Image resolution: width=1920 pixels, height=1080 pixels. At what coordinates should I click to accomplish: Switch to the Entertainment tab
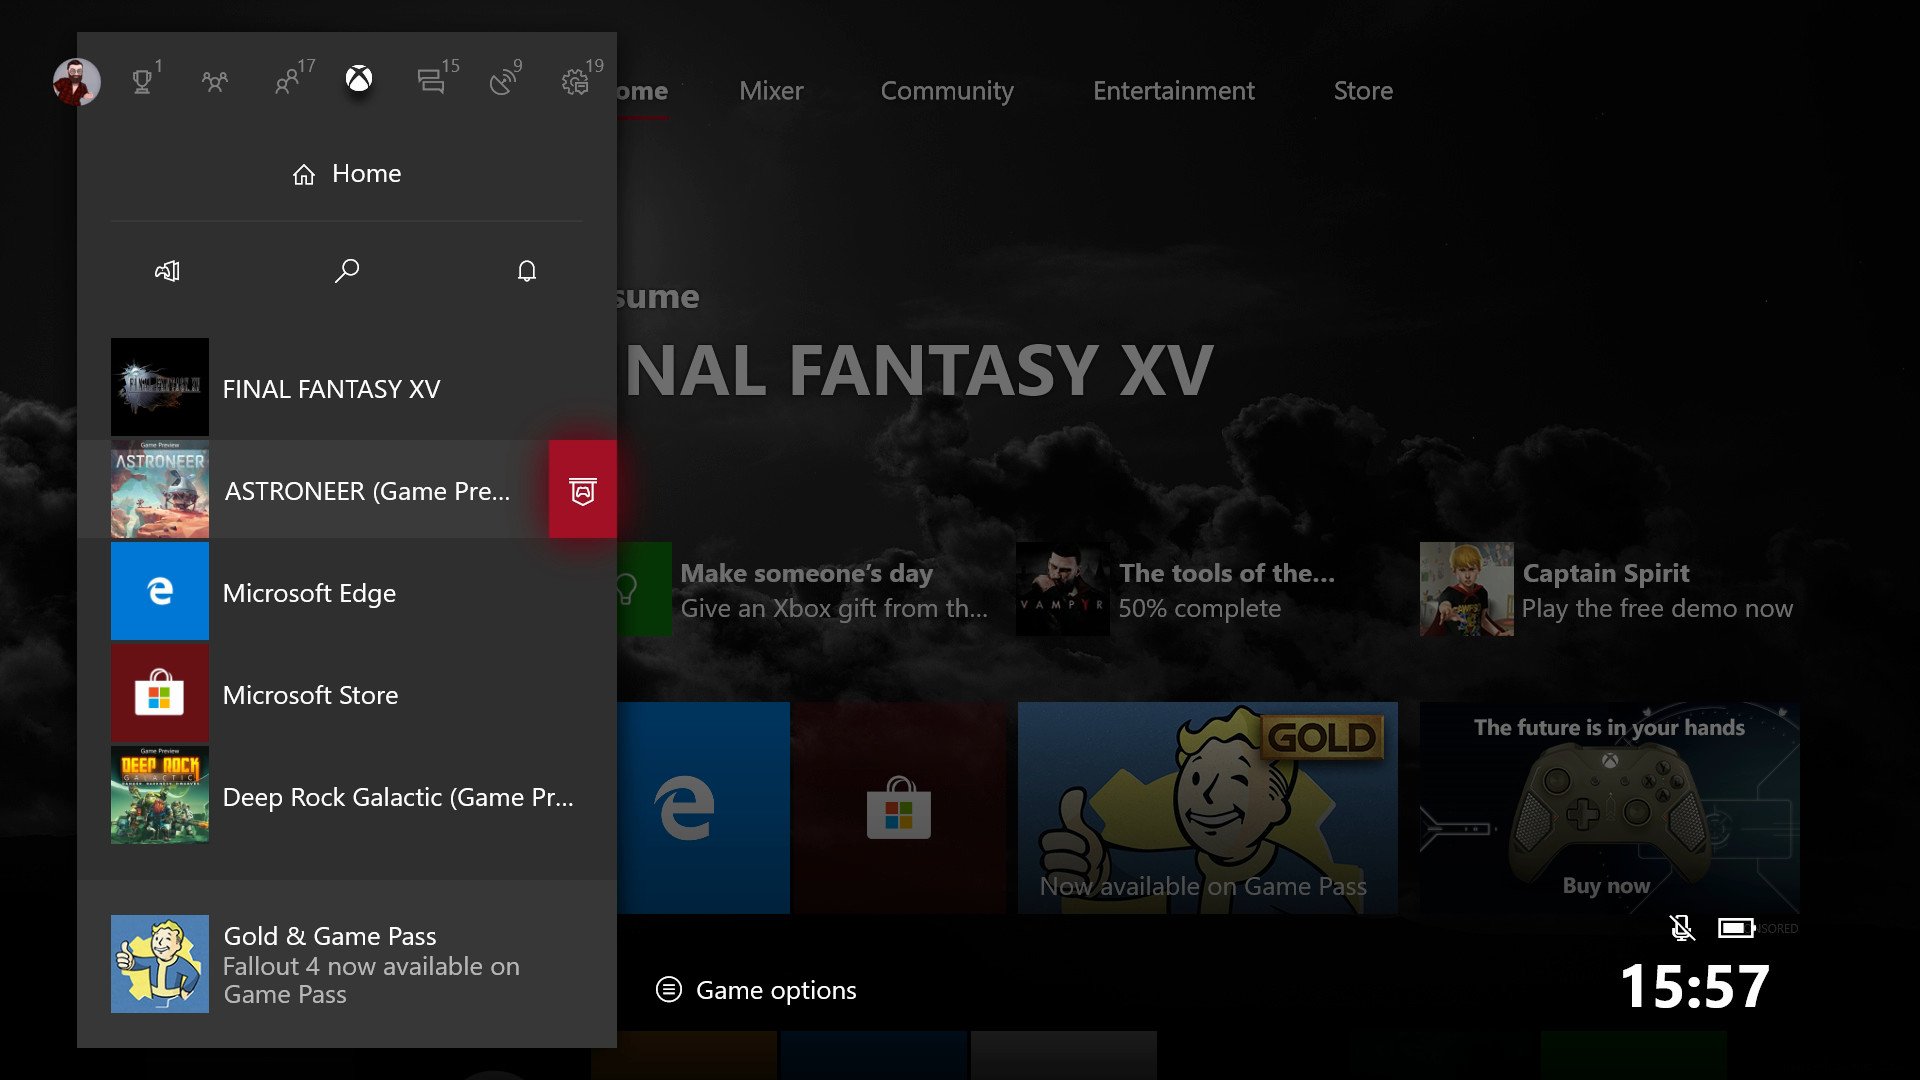click(1173, 91)
